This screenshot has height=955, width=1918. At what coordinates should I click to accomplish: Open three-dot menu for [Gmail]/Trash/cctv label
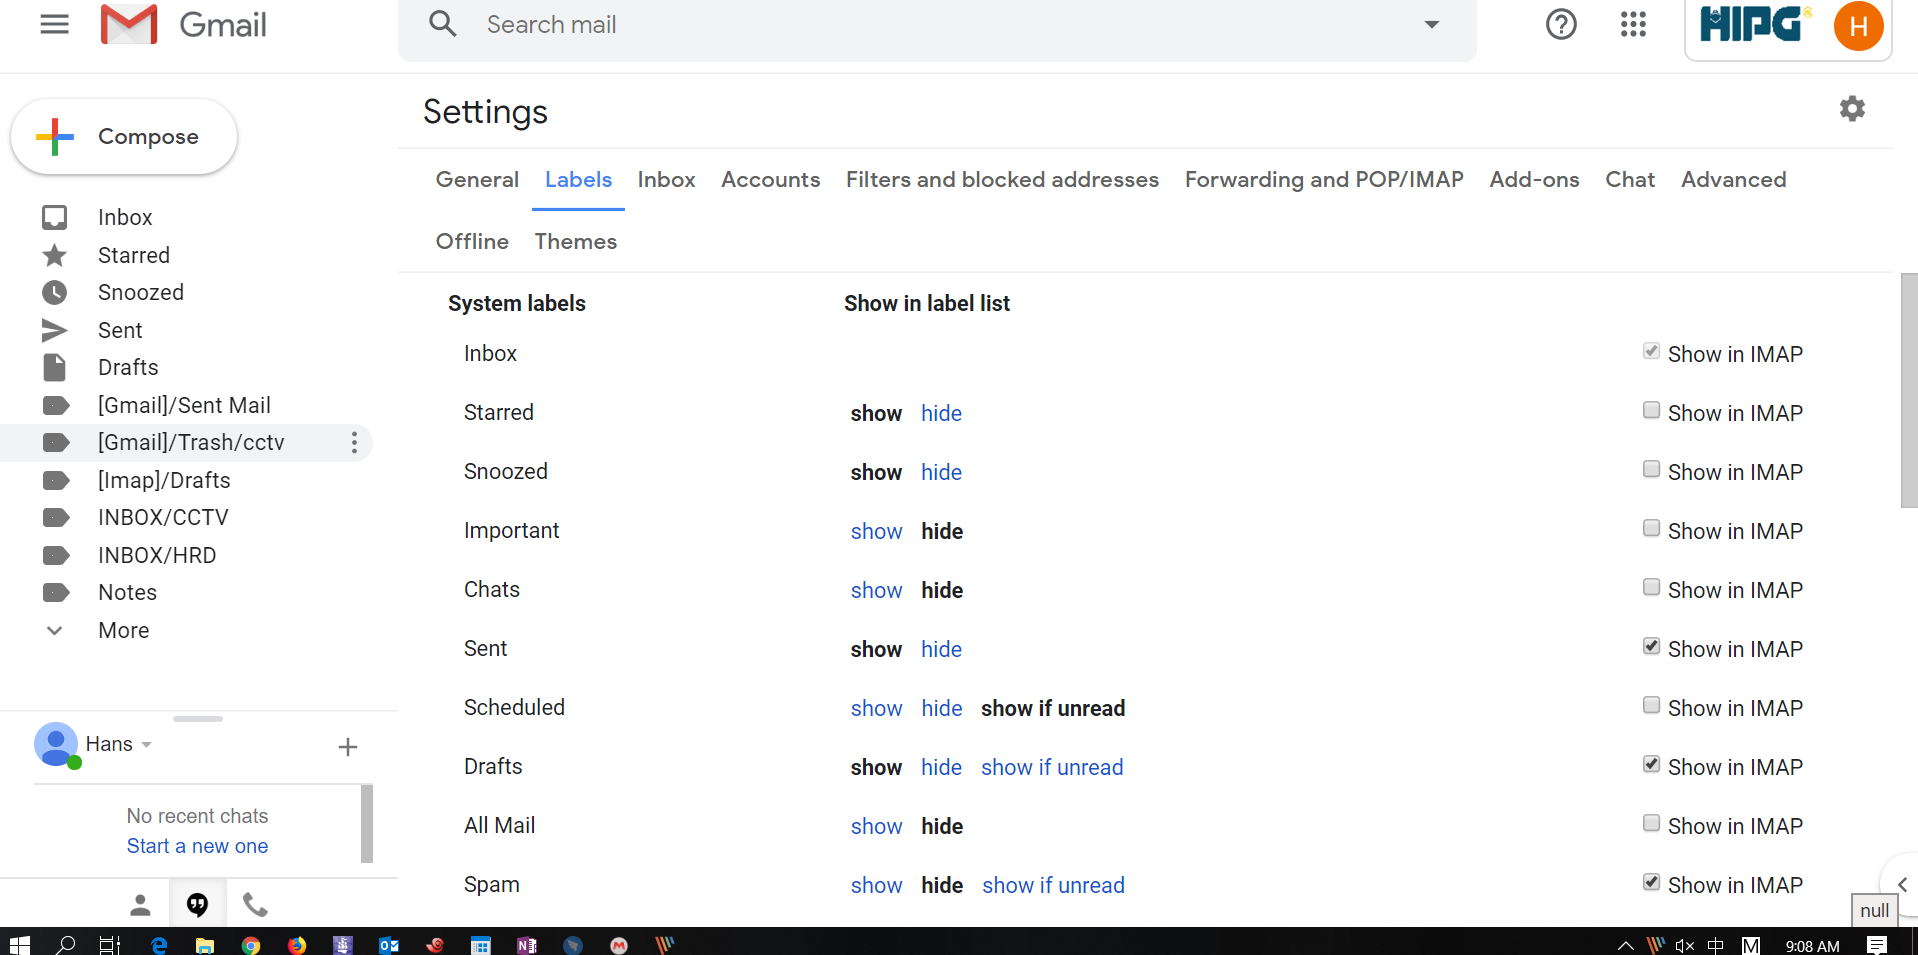[x=354, y=443]
